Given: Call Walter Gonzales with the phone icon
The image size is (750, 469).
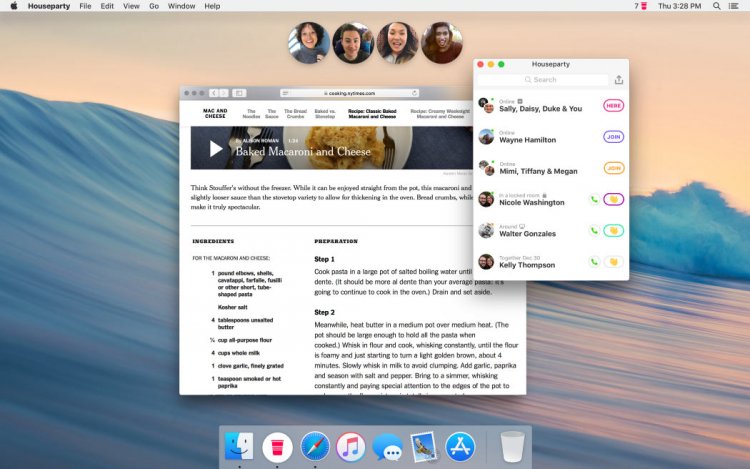Looking at the screenshot, I should [x=594, y=231].
